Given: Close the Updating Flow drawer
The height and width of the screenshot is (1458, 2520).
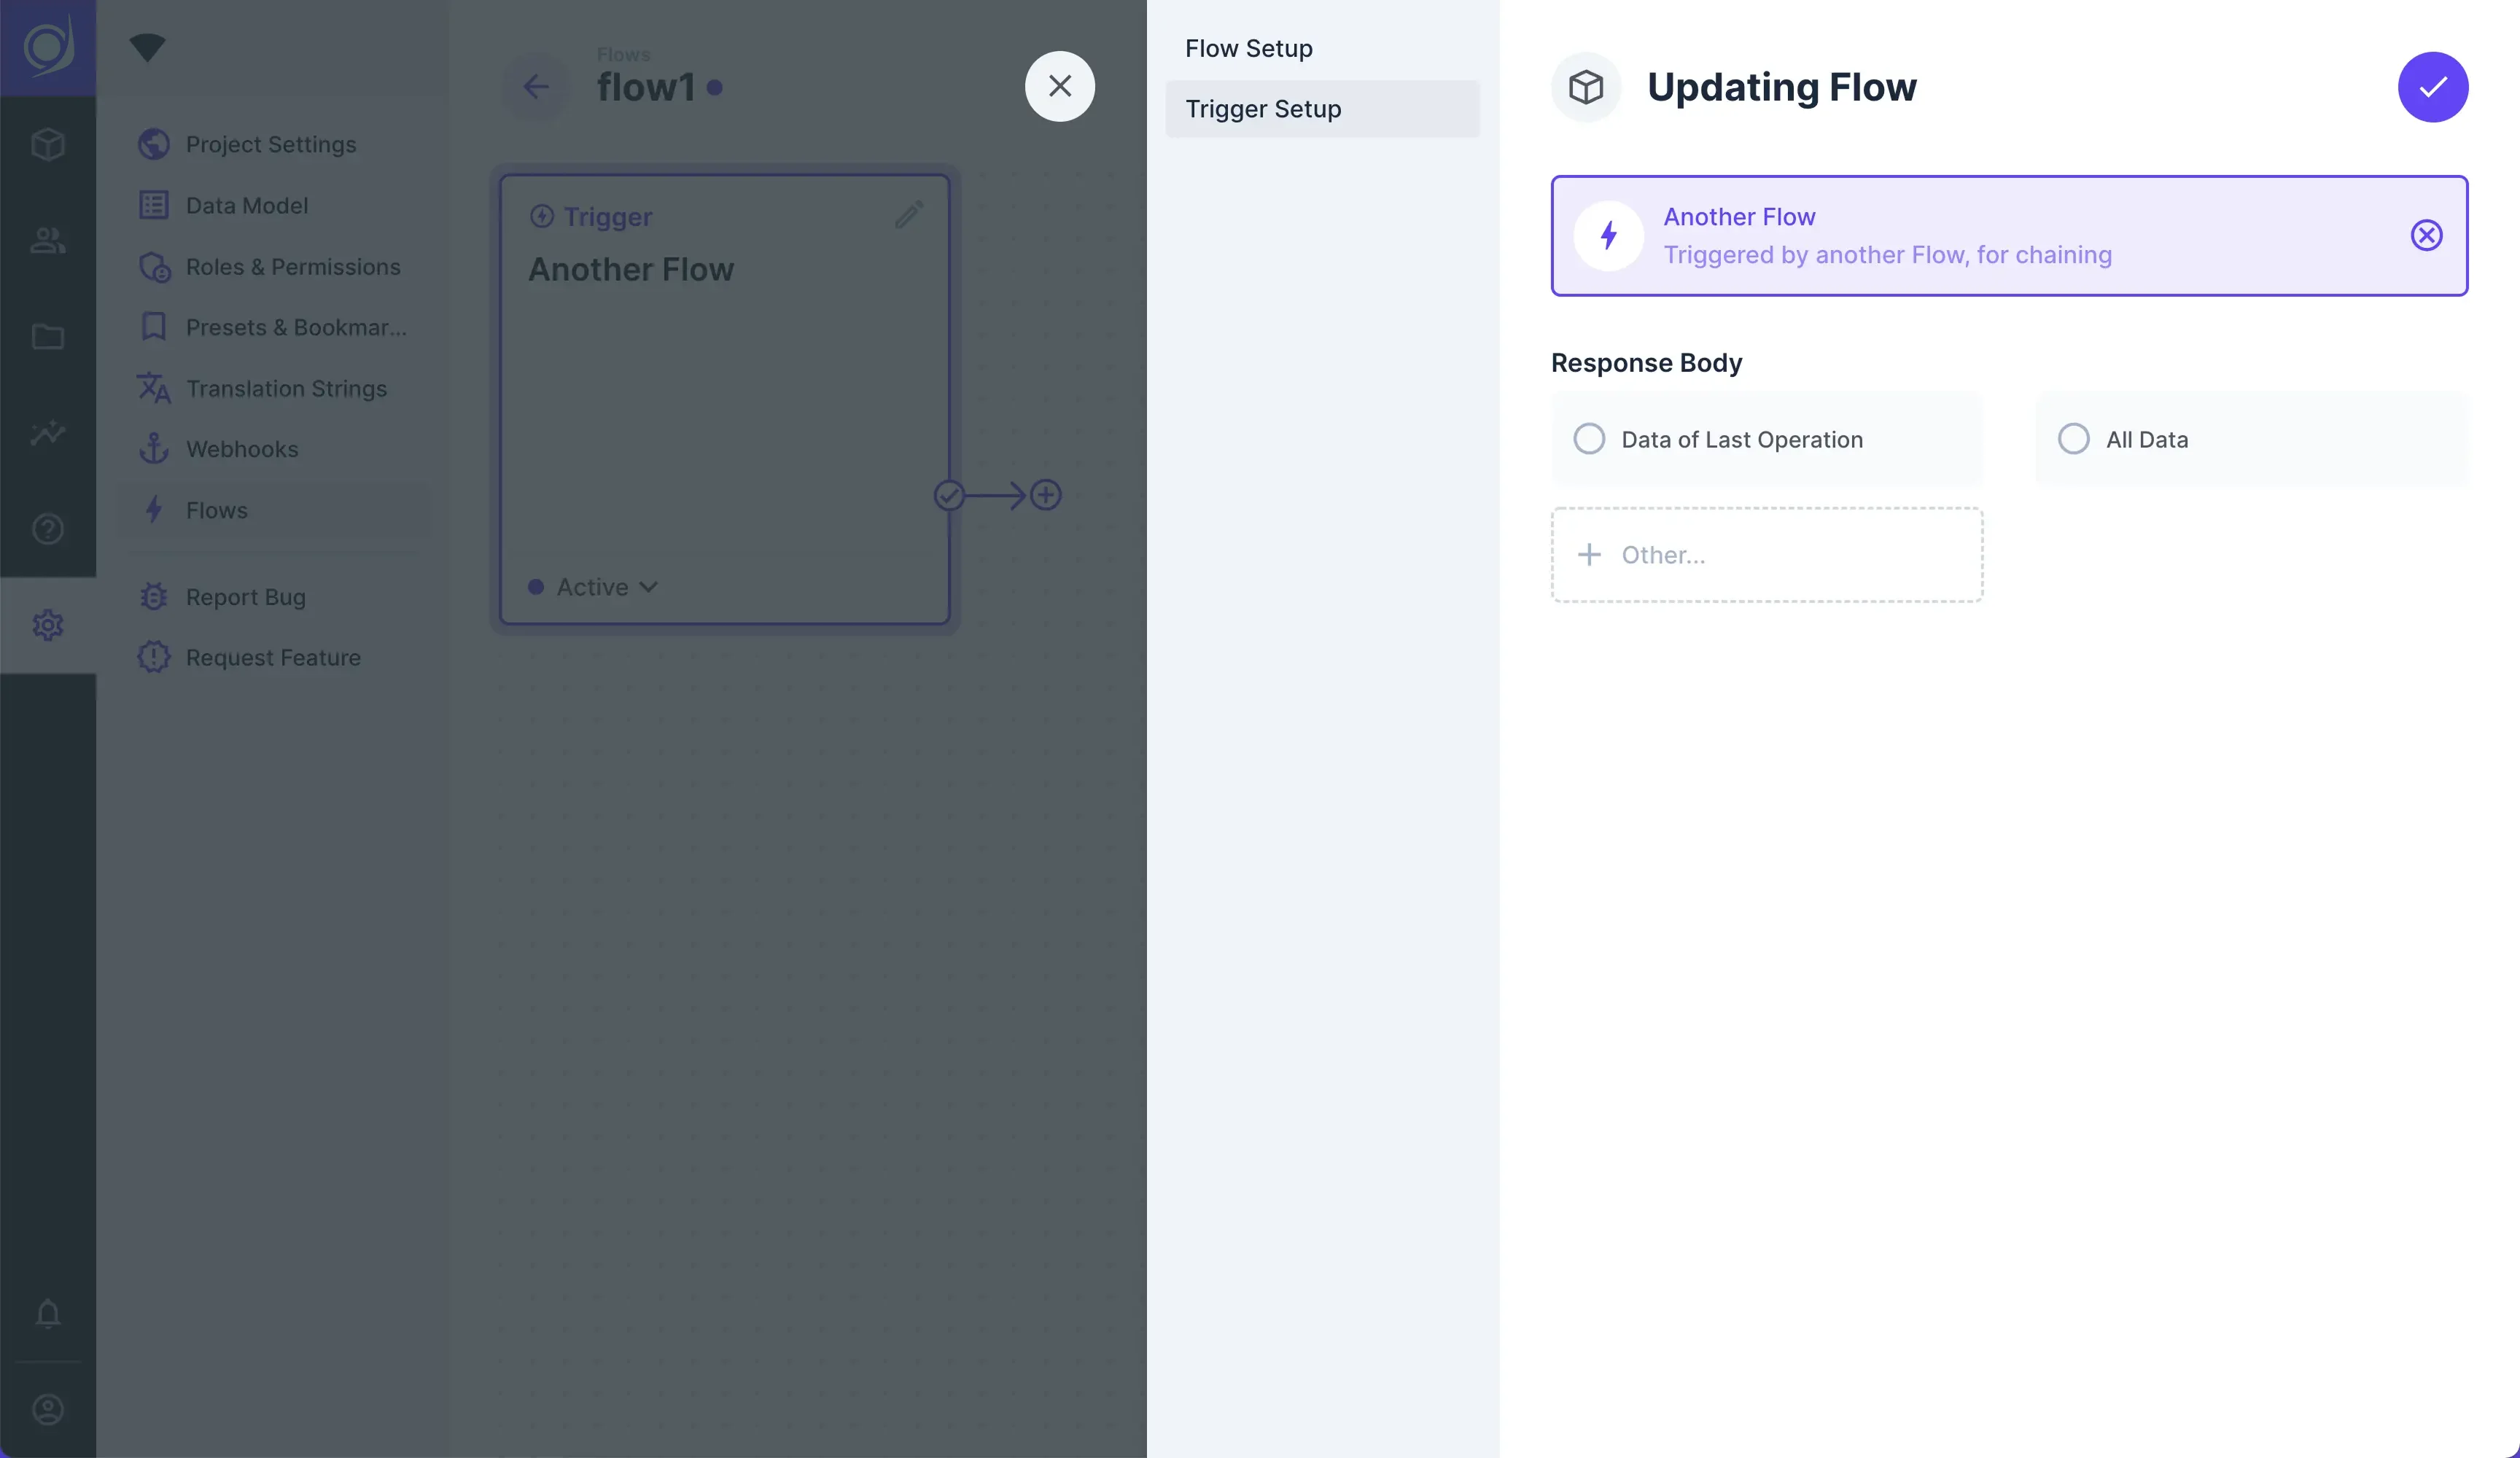Looking at the screenshot, I should tap(1059, 86).
